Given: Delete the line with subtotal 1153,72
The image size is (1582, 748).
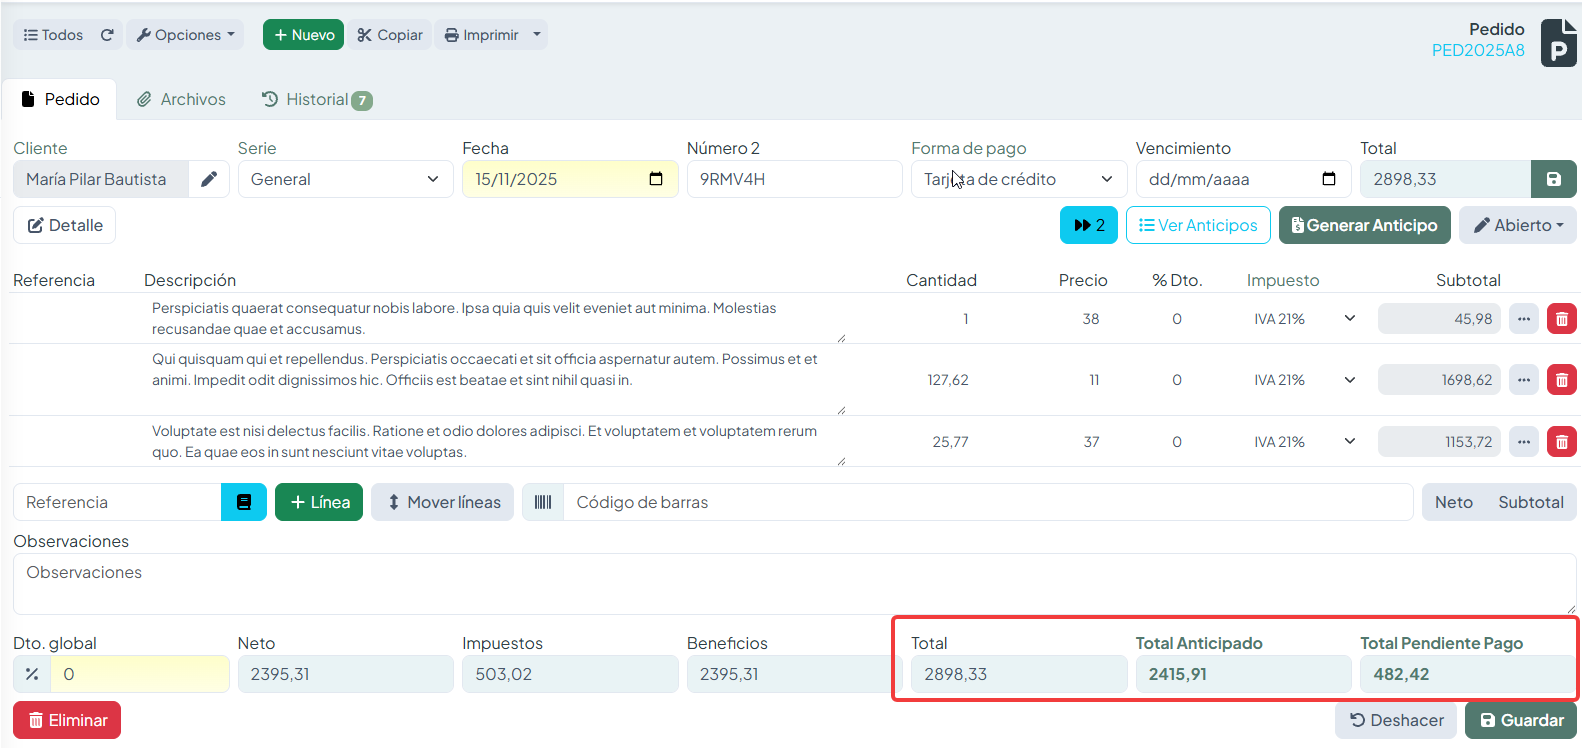Looking at the screenshot, I should [x=1562, y=442].
